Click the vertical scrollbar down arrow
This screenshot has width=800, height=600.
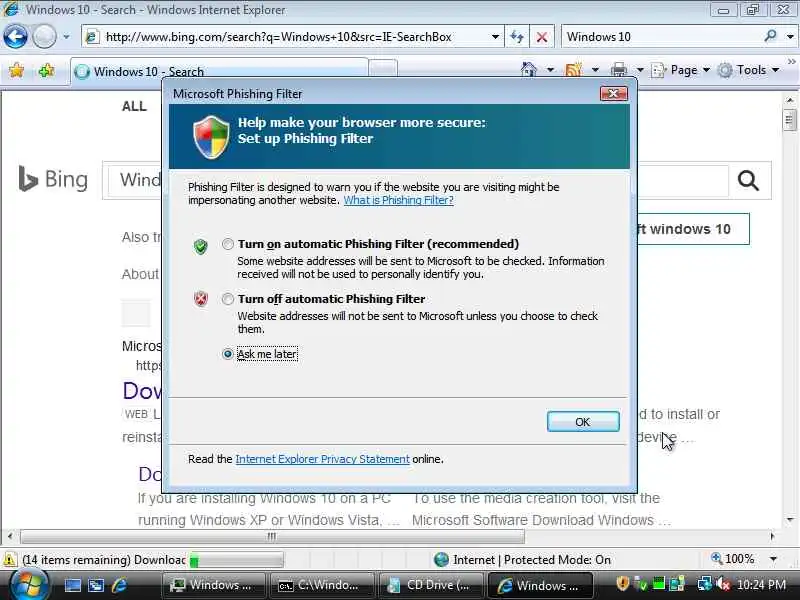[789, 520]
